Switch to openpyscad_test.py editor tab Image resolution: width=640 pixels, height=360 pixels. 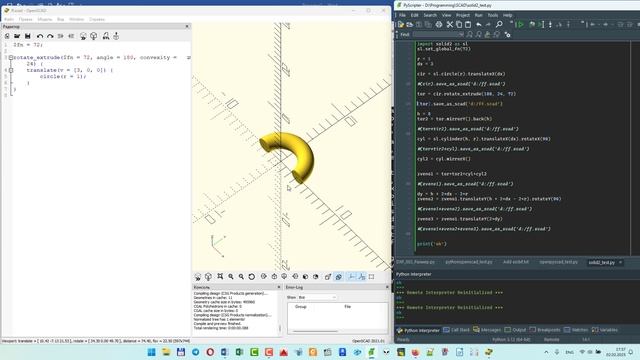pyautogui.click(x=558, y=262)
